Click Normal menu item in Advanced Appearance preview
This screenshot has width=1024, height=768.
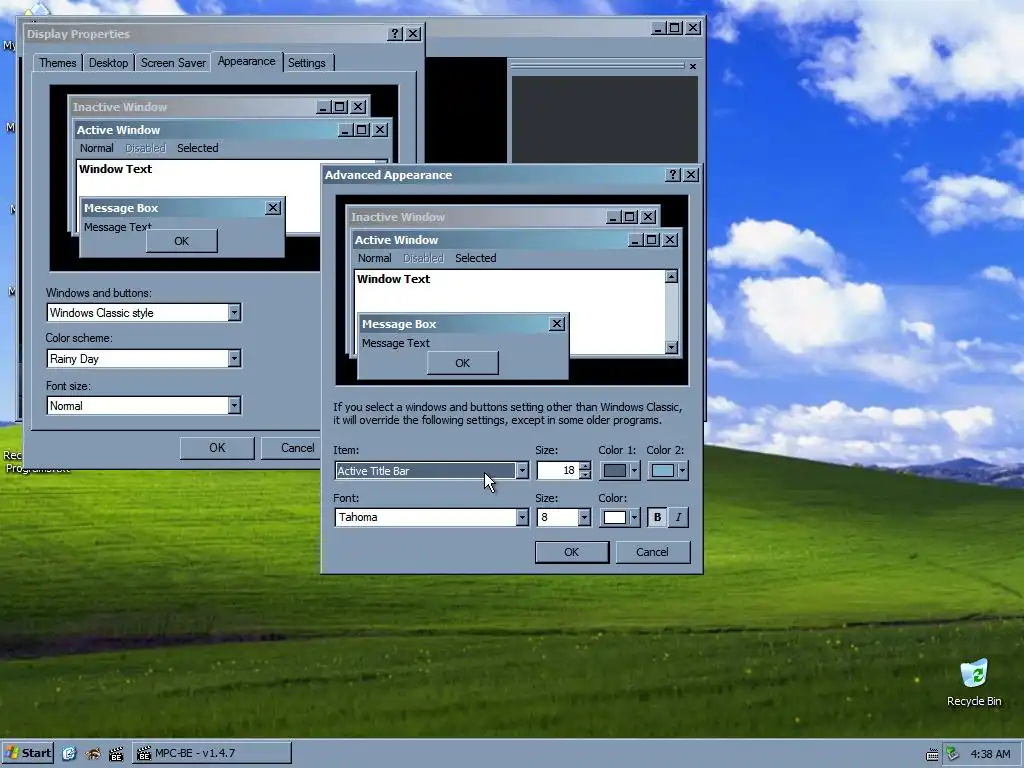pos(374,258)
